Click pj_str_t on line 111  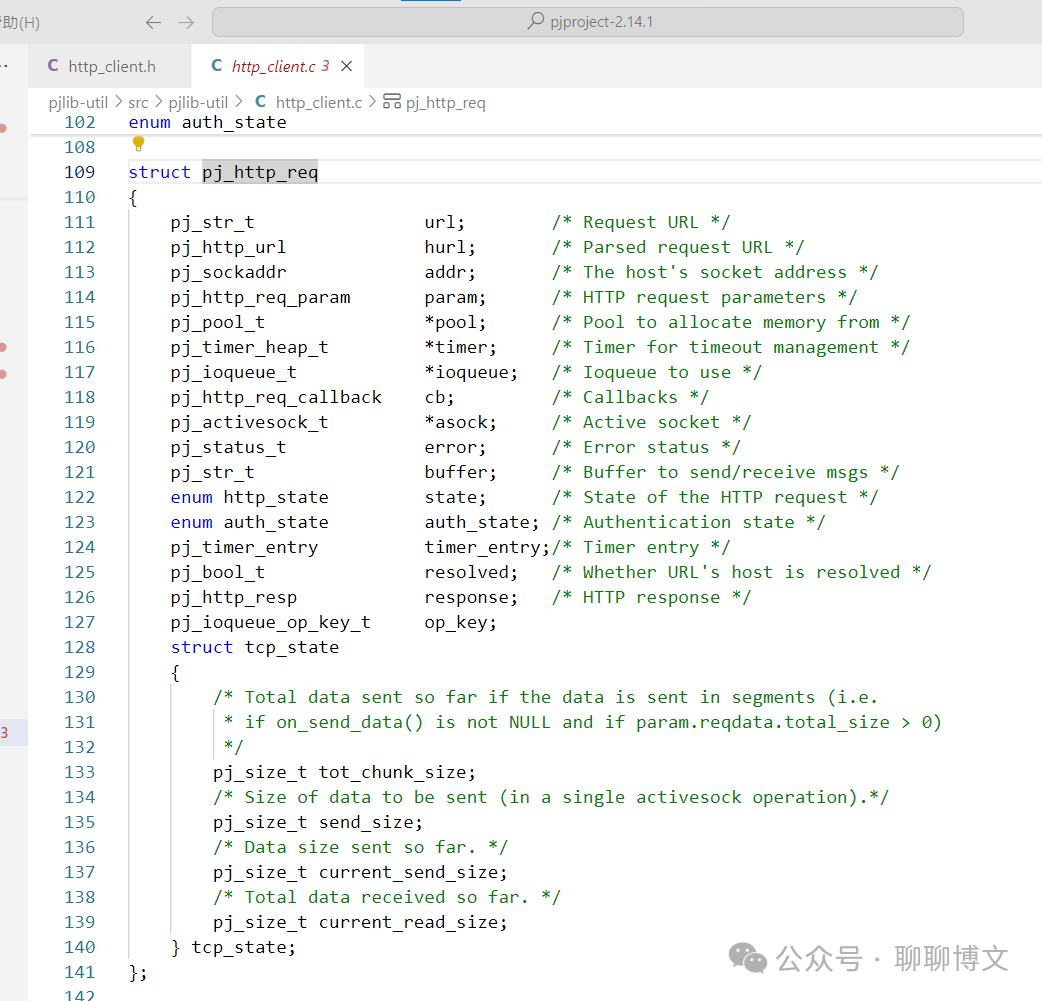click(212, 223)
